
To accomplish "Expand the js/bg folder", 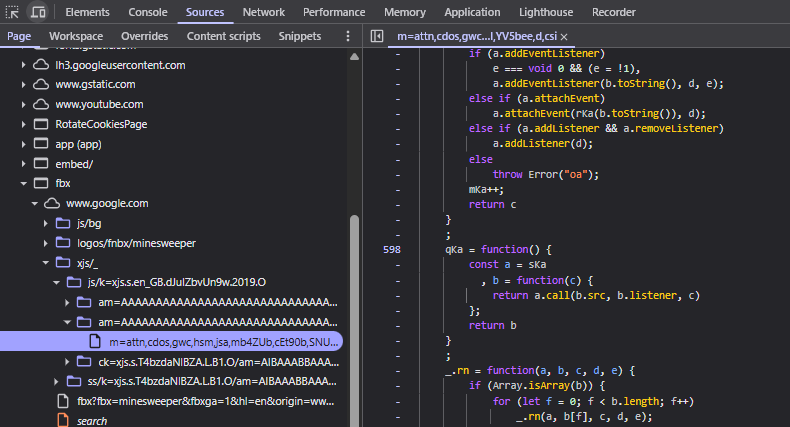I will point(47,223).
